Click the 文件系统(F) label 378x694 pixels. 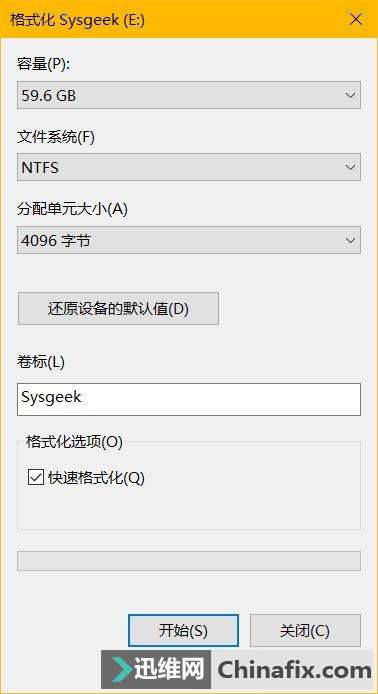pos(56,137)
